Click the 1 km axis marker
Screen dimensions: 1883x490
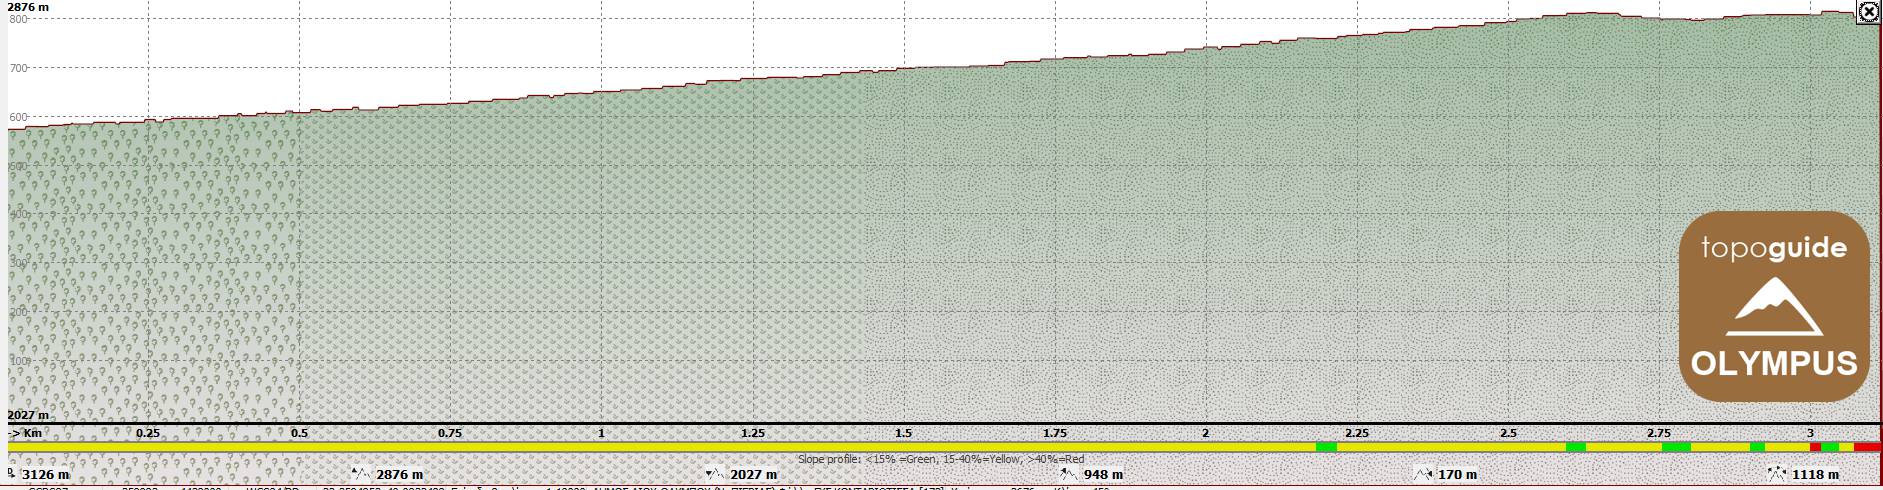click(x=601, y=433)
